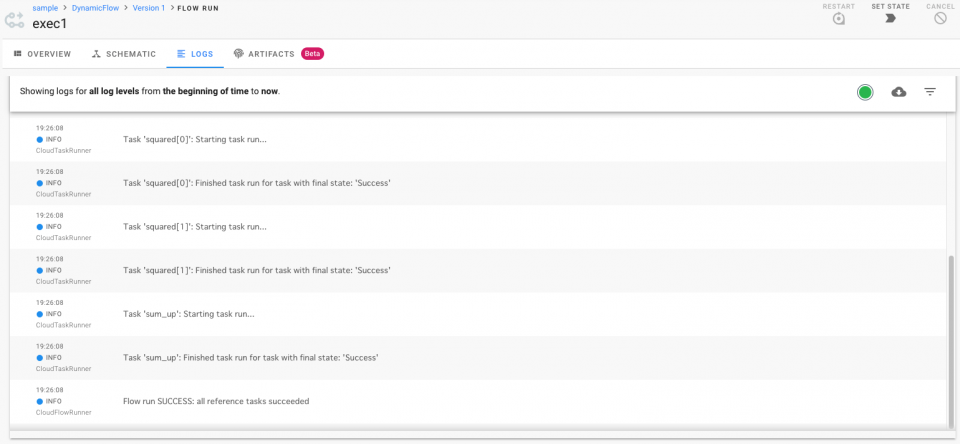Select the Logs tab
Screen dimensions: 960x444
pyautogui.click(x=195, y=54)
